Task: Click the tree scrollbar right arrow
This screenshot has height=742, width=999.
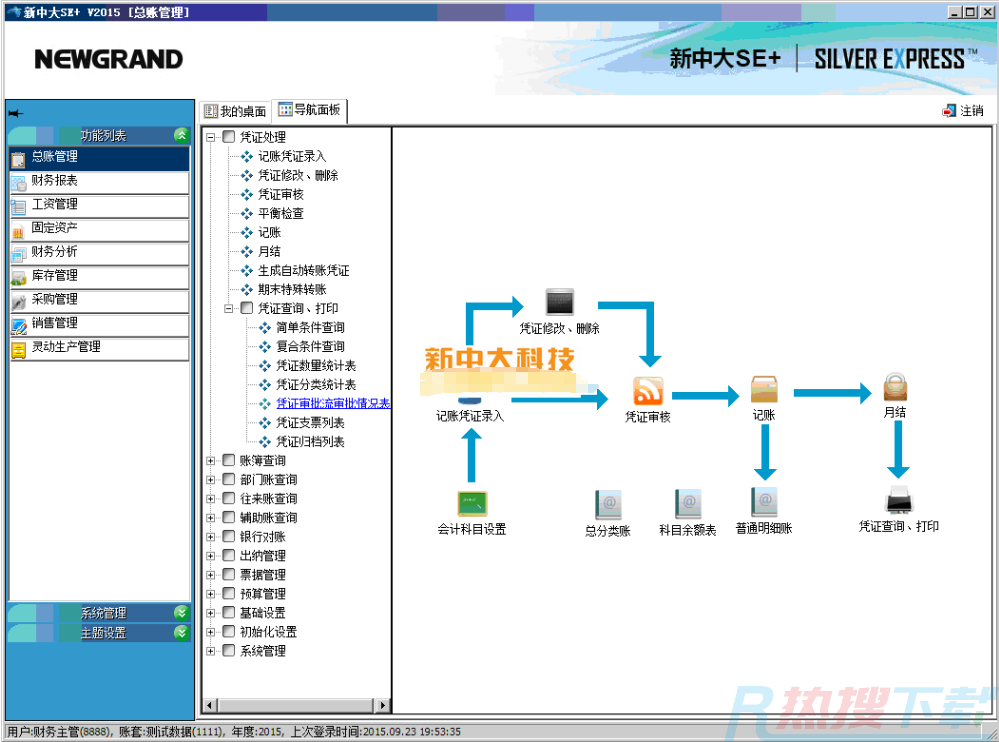Action: pyautogui.click(x=382, y=705)
